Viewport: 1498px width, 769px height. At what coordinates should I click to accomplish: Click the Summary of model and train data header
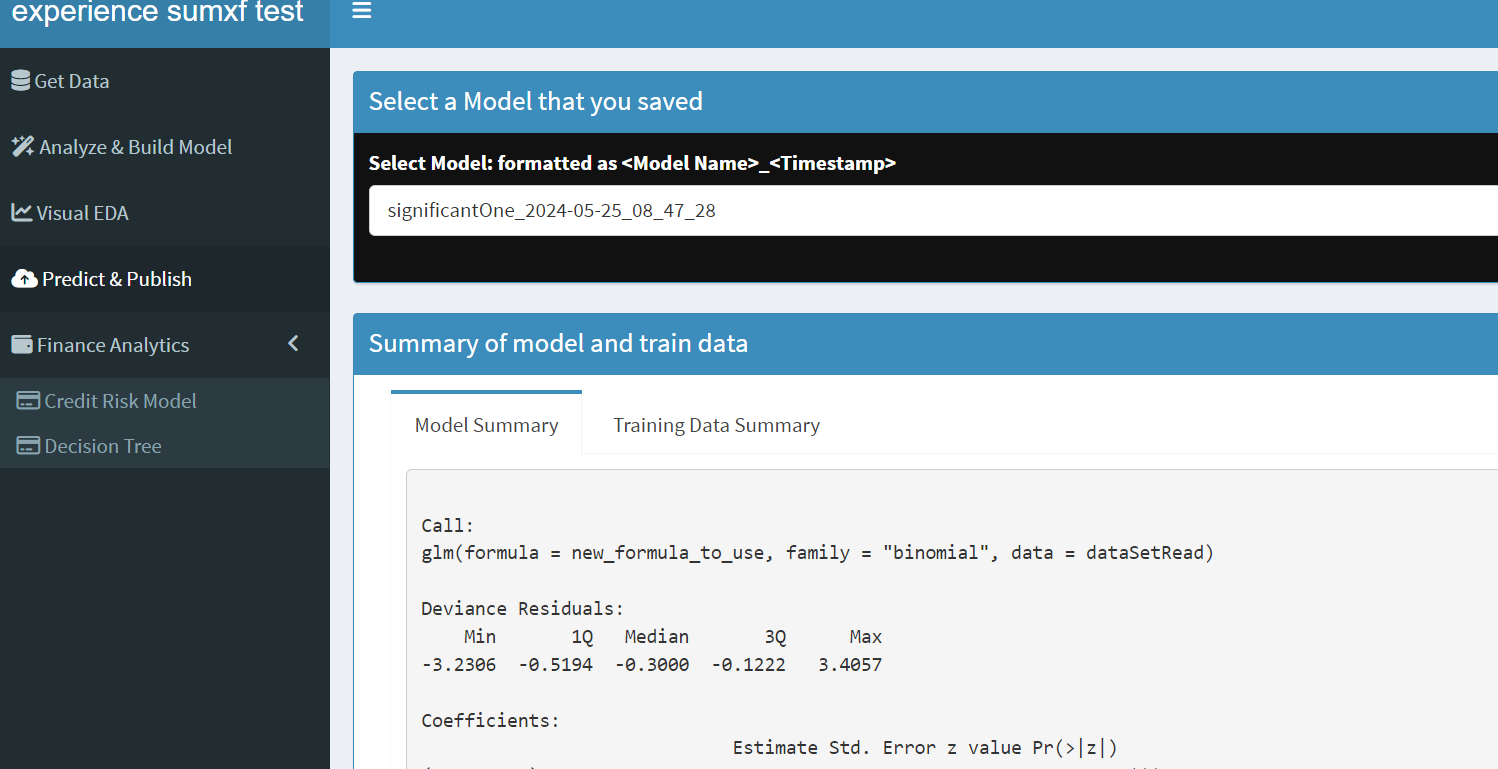coord(558,343)
